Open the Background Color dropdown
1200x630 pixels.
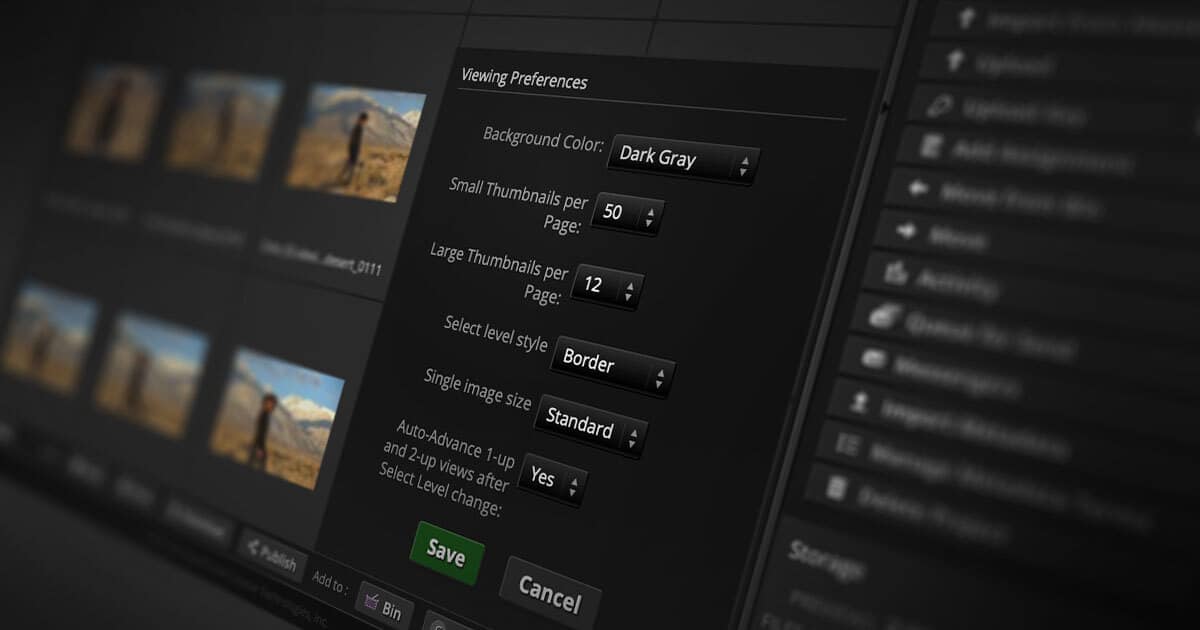pos(683,158)
